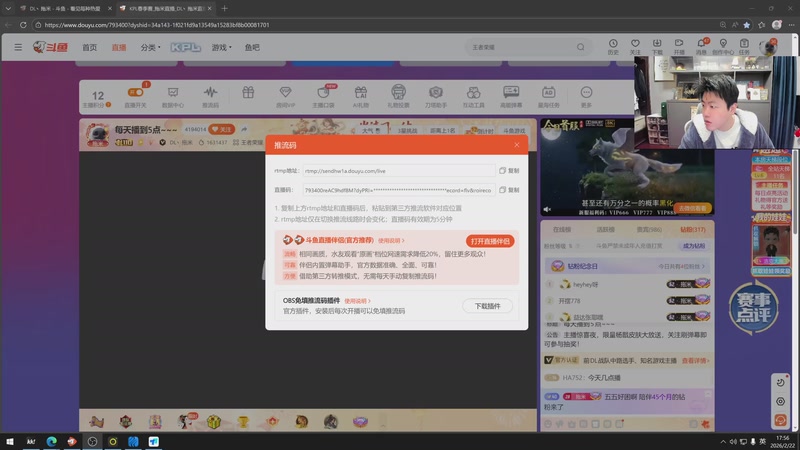Open the KPL navigation item
This screenshot has width=800, height=450.
point(186,47)
